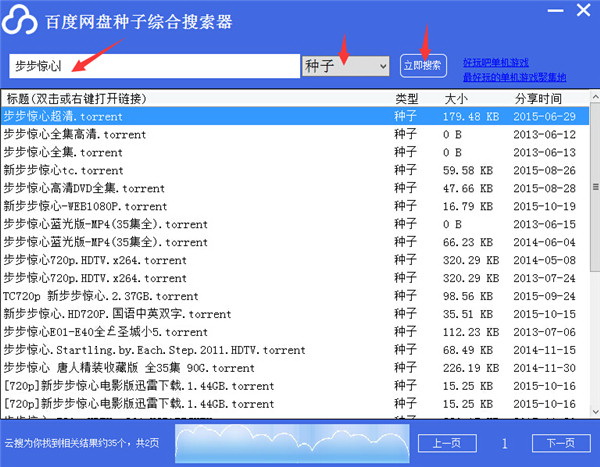Click size value 226.19 KB

pyautogui.click(x=471, y=368)
